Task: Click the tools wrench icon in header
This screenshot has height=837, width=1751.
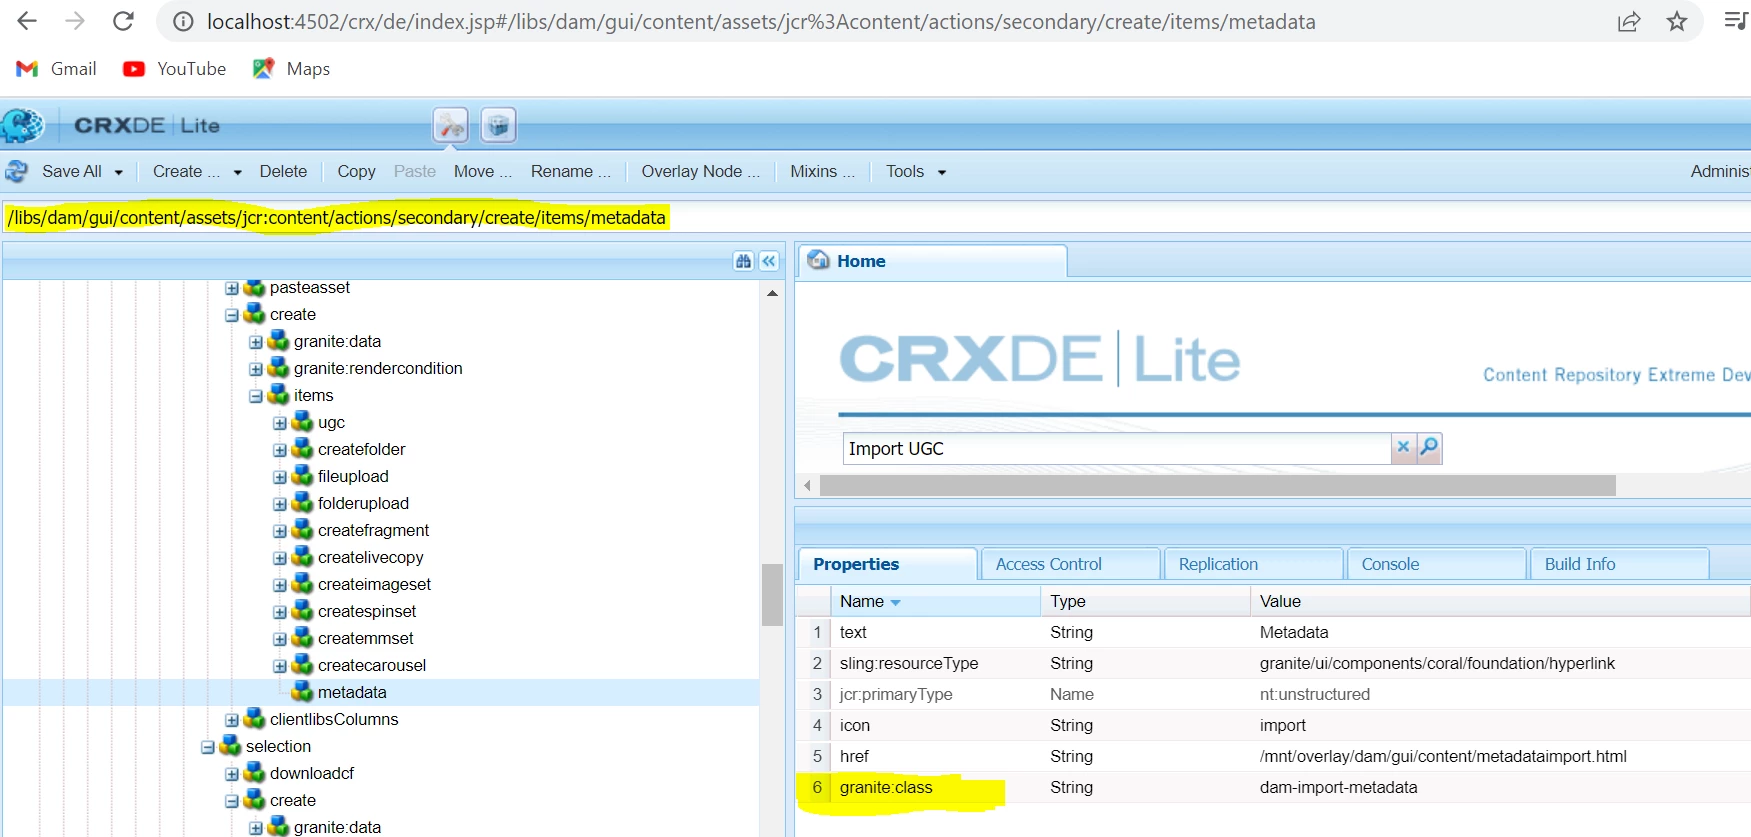Action: coord(451,125)
